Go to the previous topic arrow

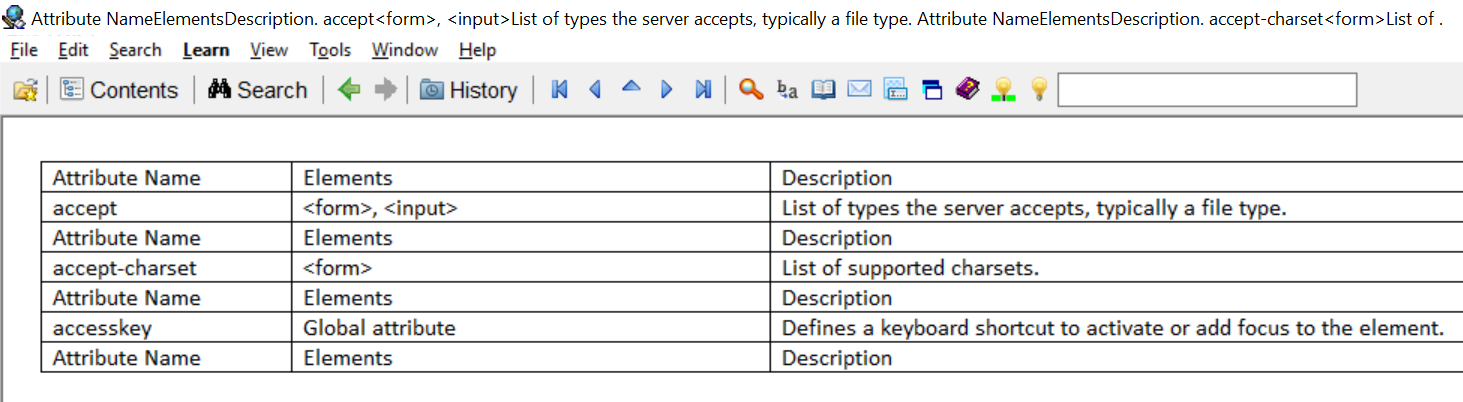[x=595, y=90]
